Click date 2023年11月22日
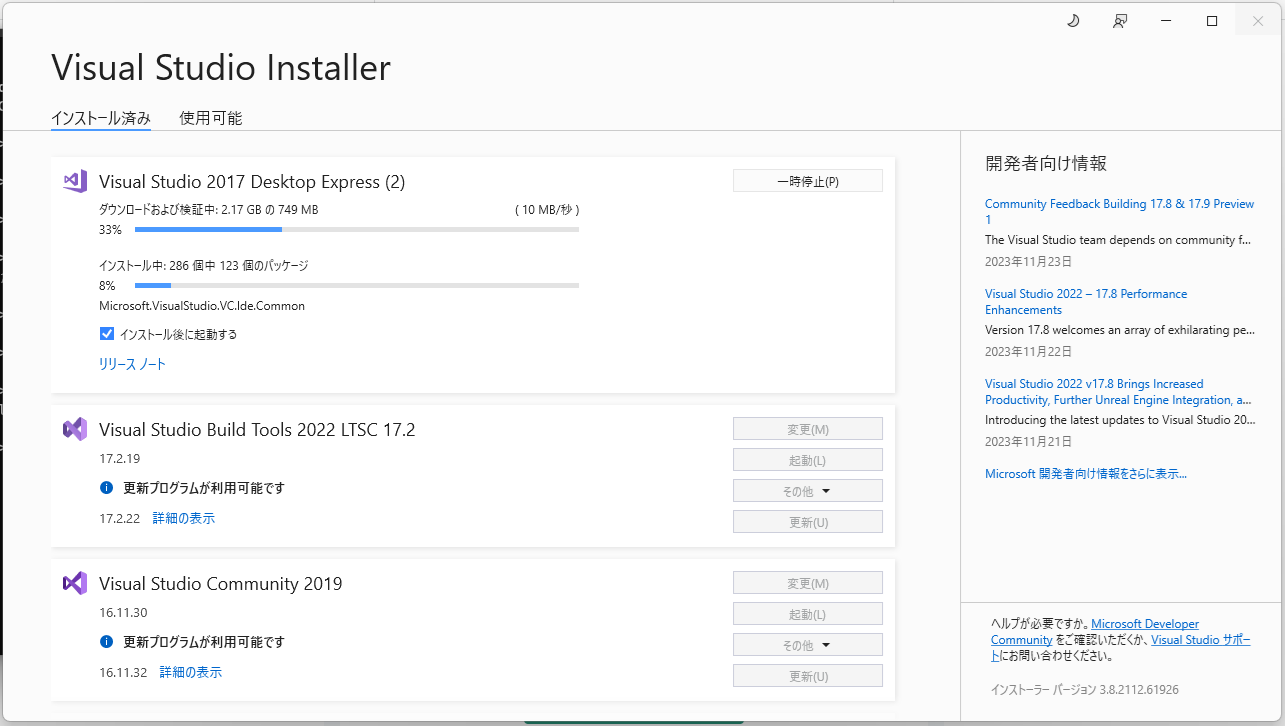Screen dimensions: 1285x726 1028,352
